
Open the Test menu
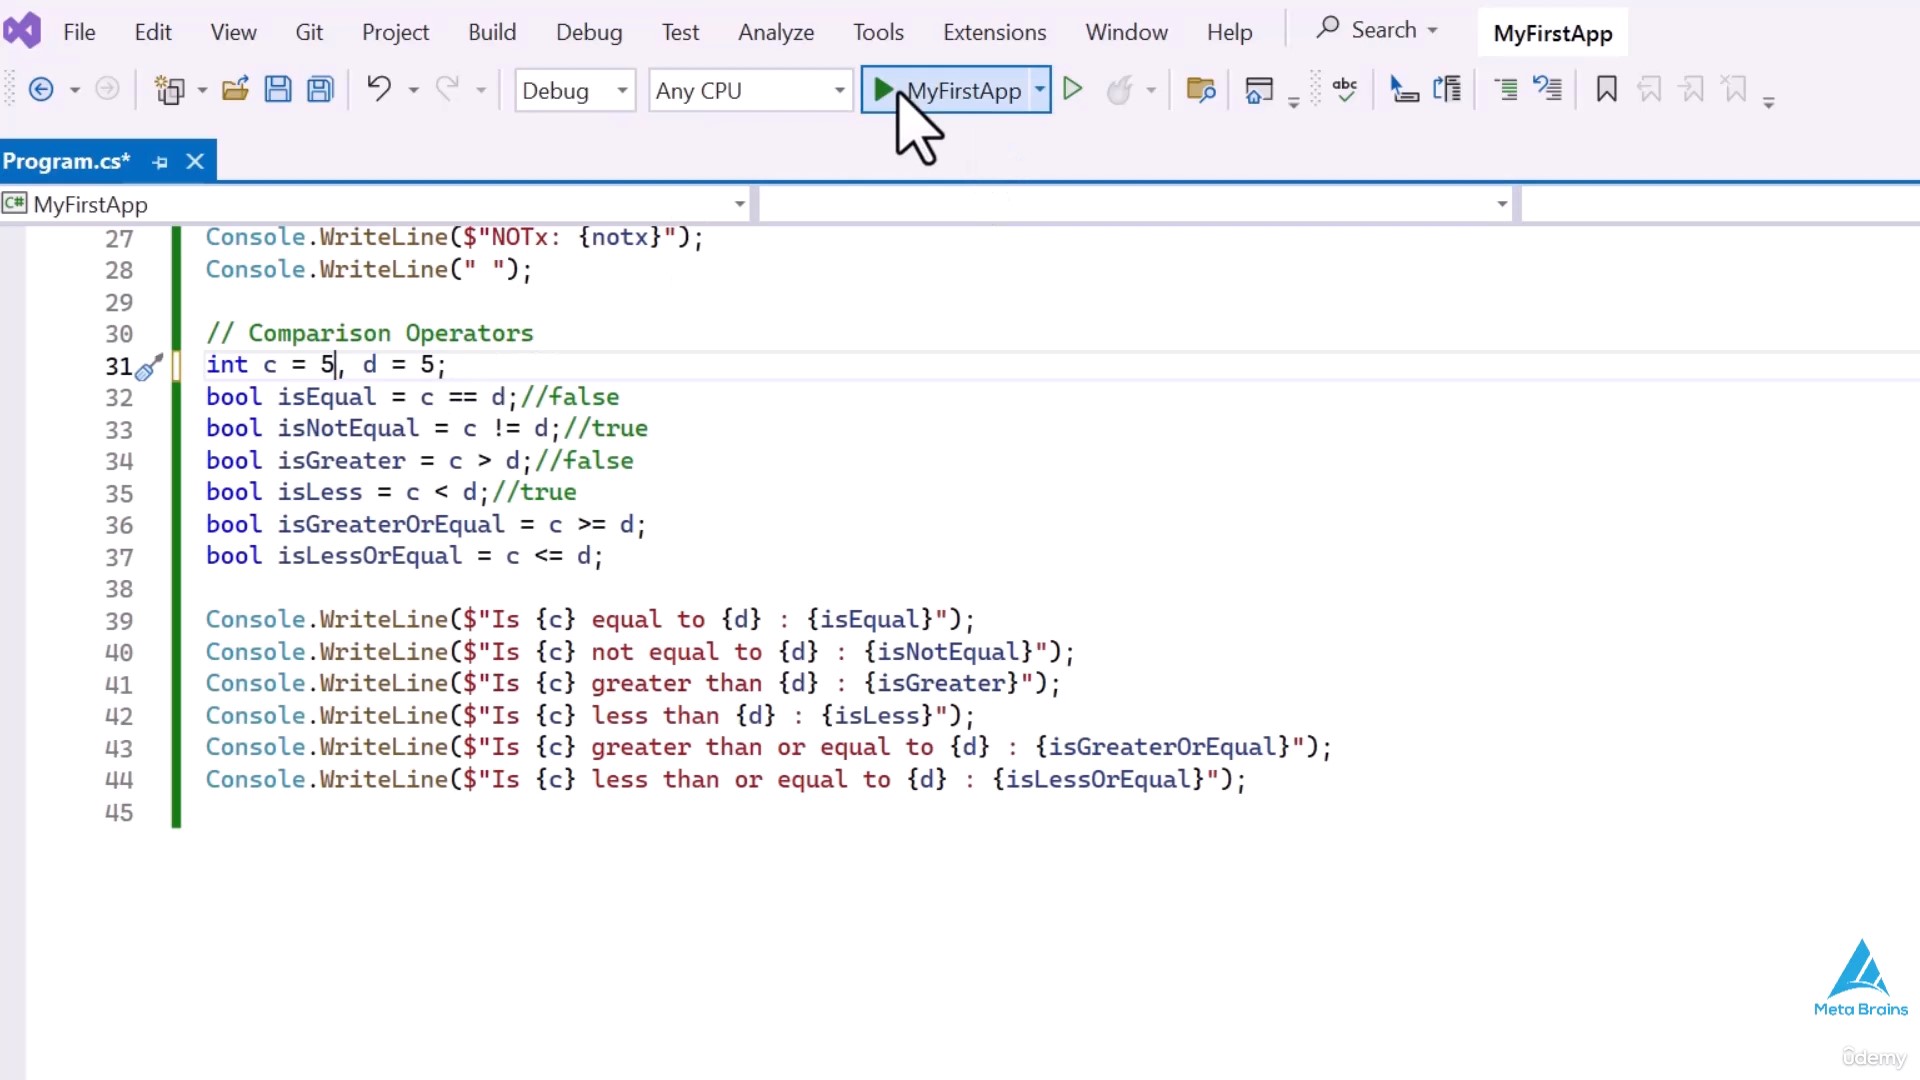(680, 32)
